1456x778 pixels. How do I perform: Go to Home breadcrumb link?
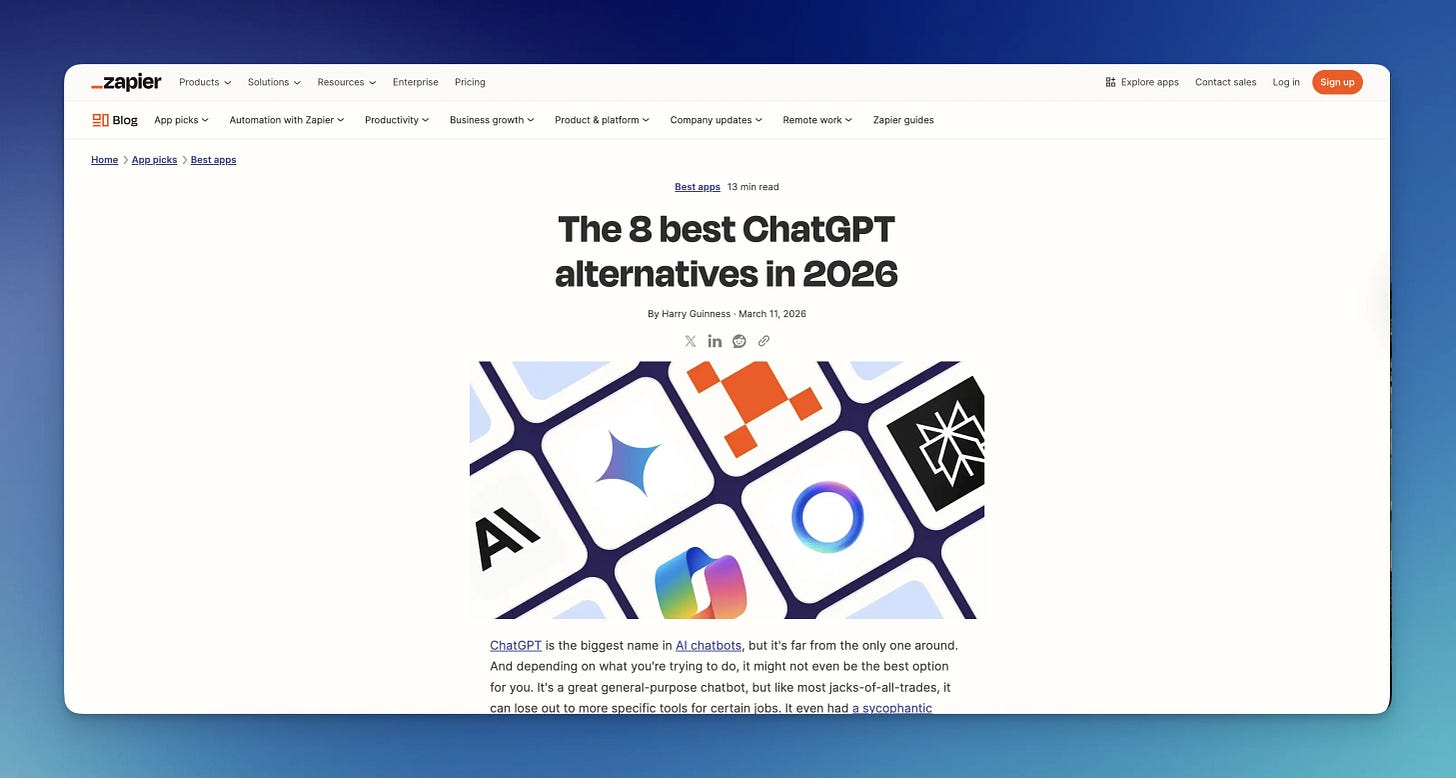click(x=104, y=160)
